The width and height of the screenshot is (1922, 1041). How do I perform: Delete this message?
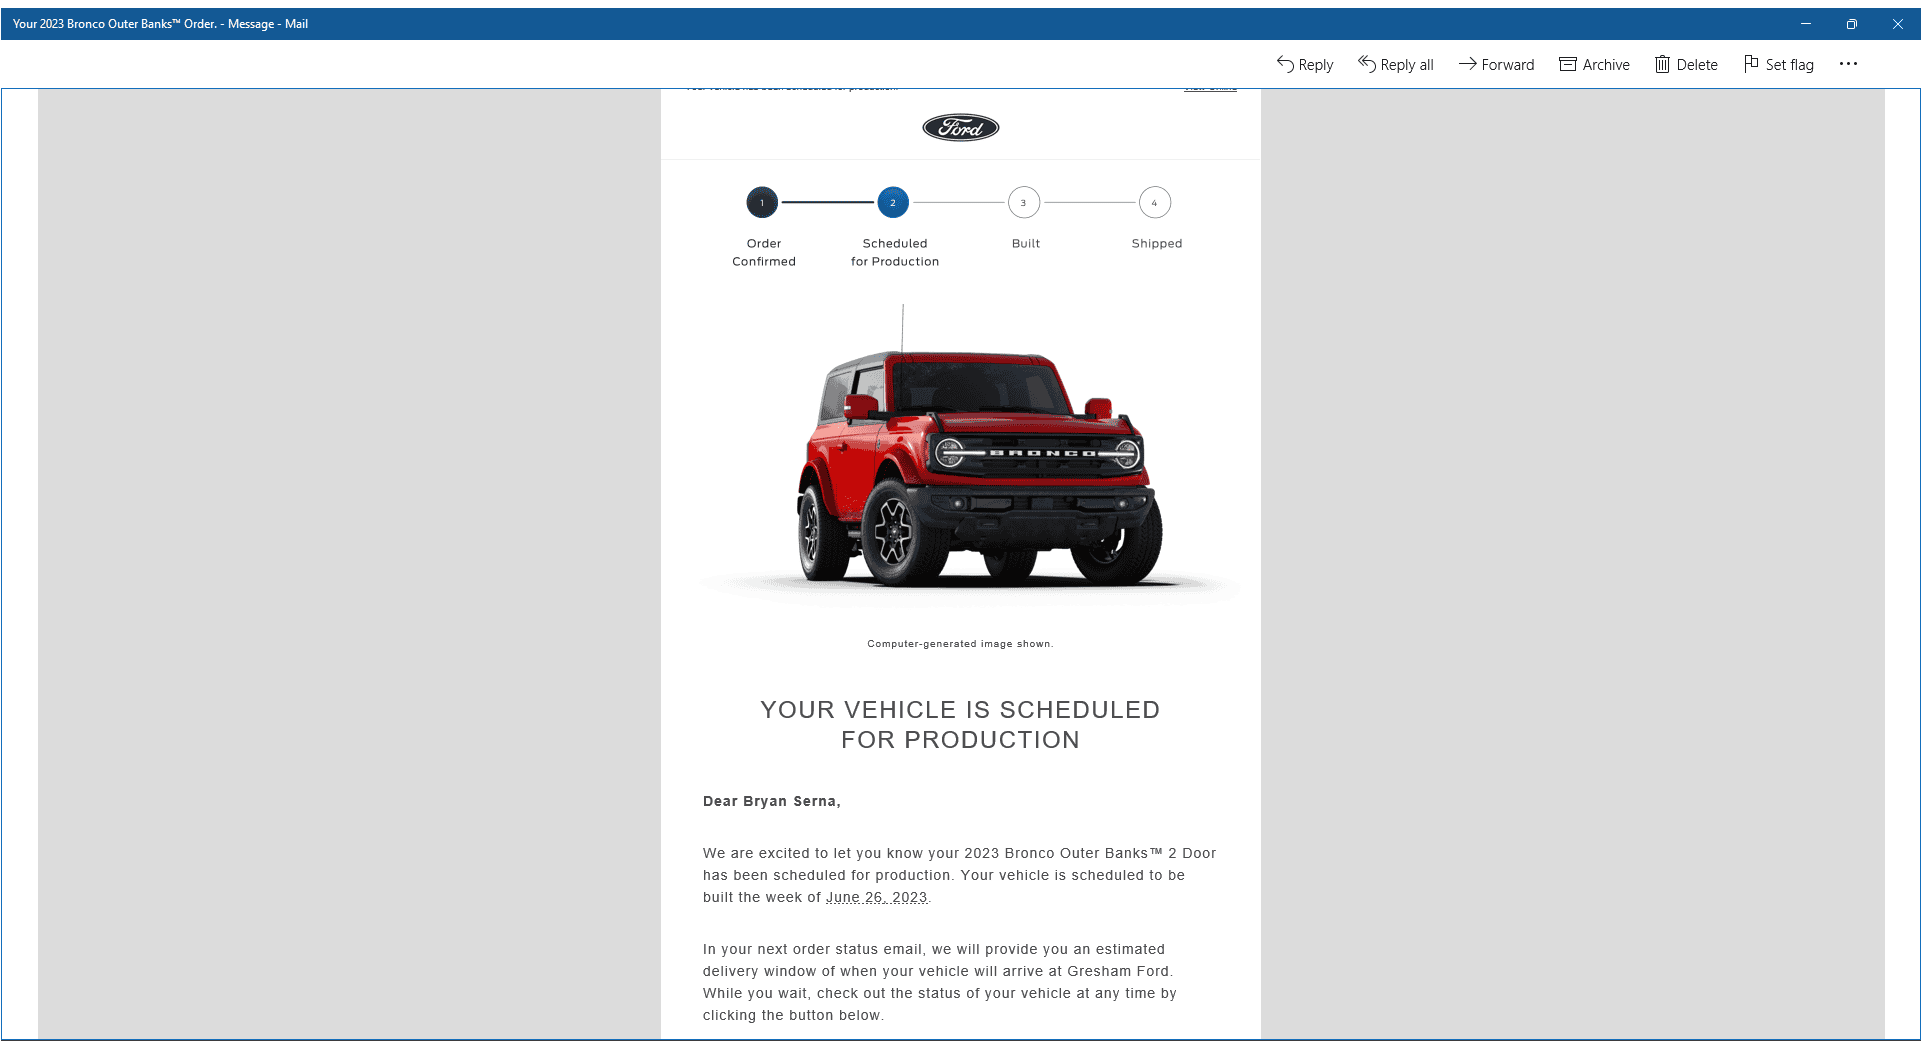tap(1685, 64)
